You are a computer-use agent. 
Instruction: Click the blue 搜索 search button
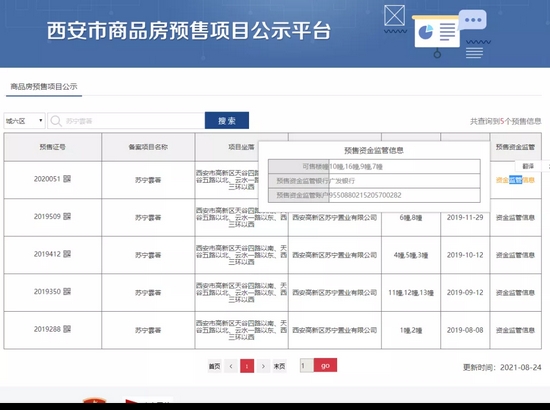[x=227, y=121]
